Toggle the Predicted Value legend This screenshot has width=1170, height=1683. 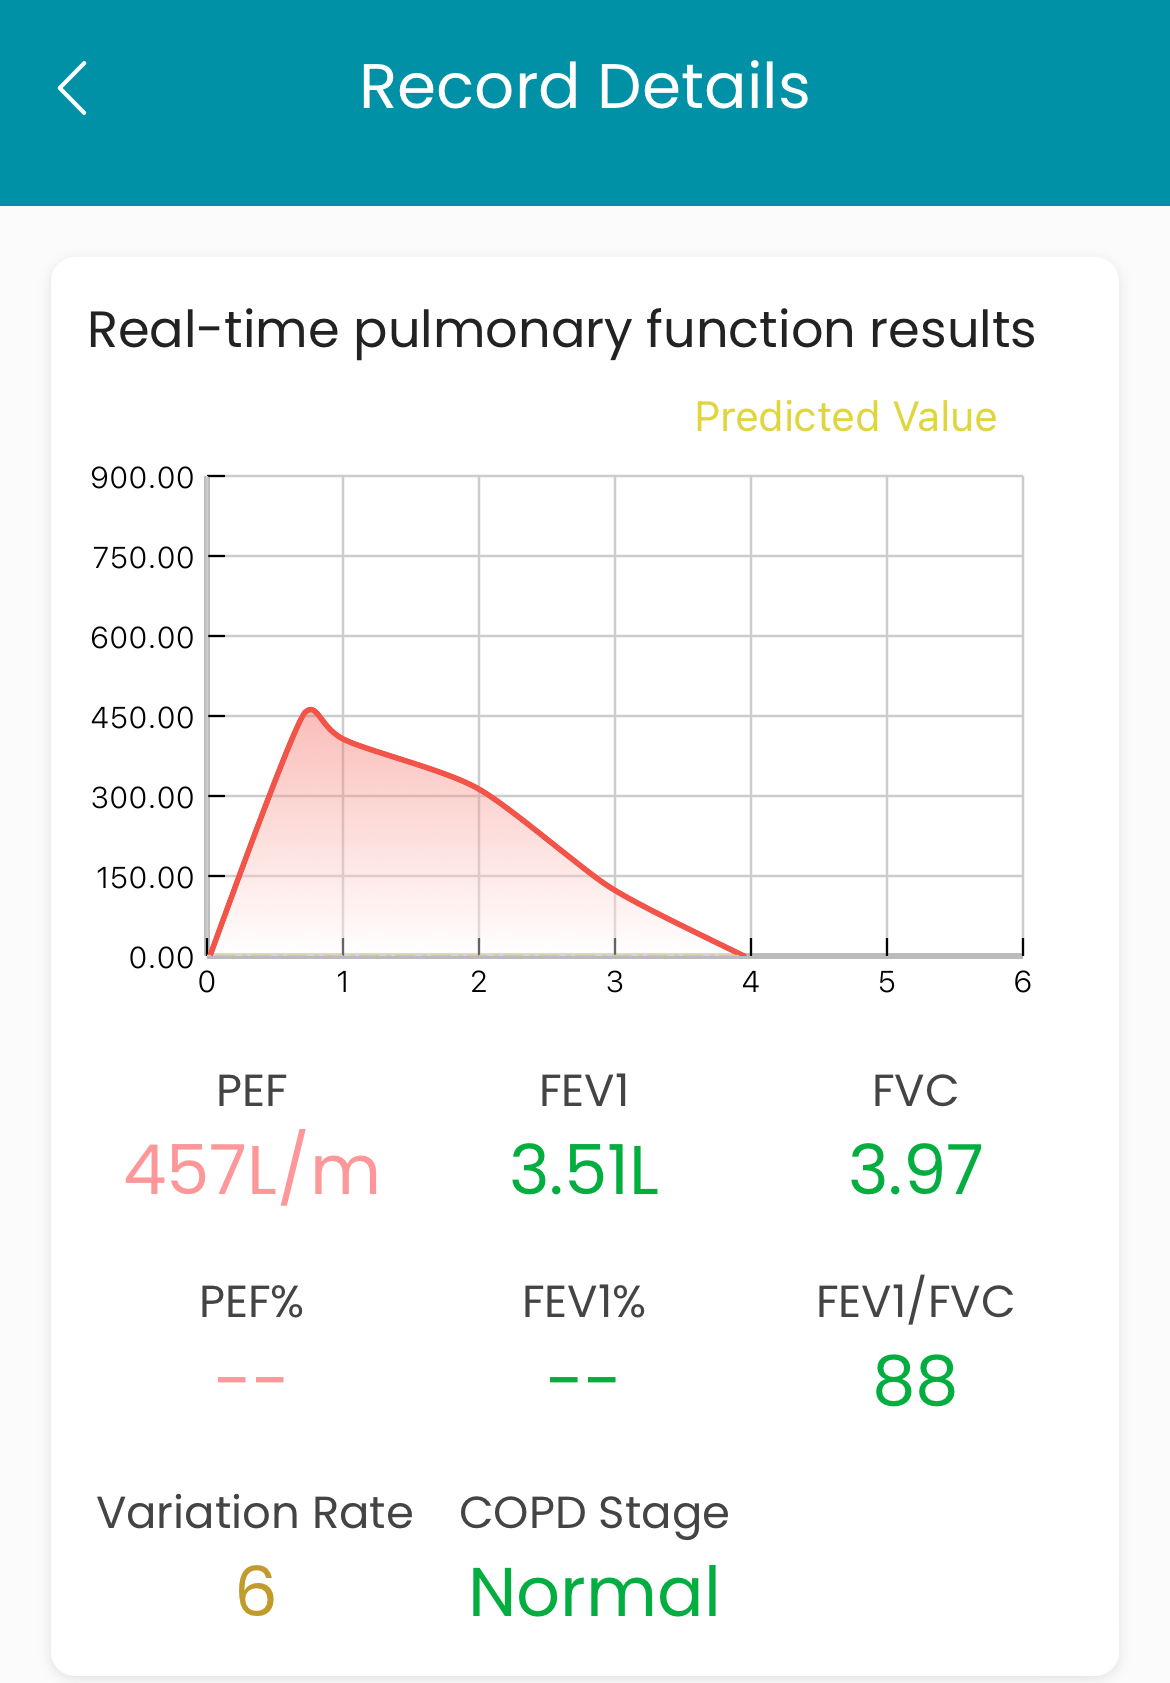pos(845,417)
